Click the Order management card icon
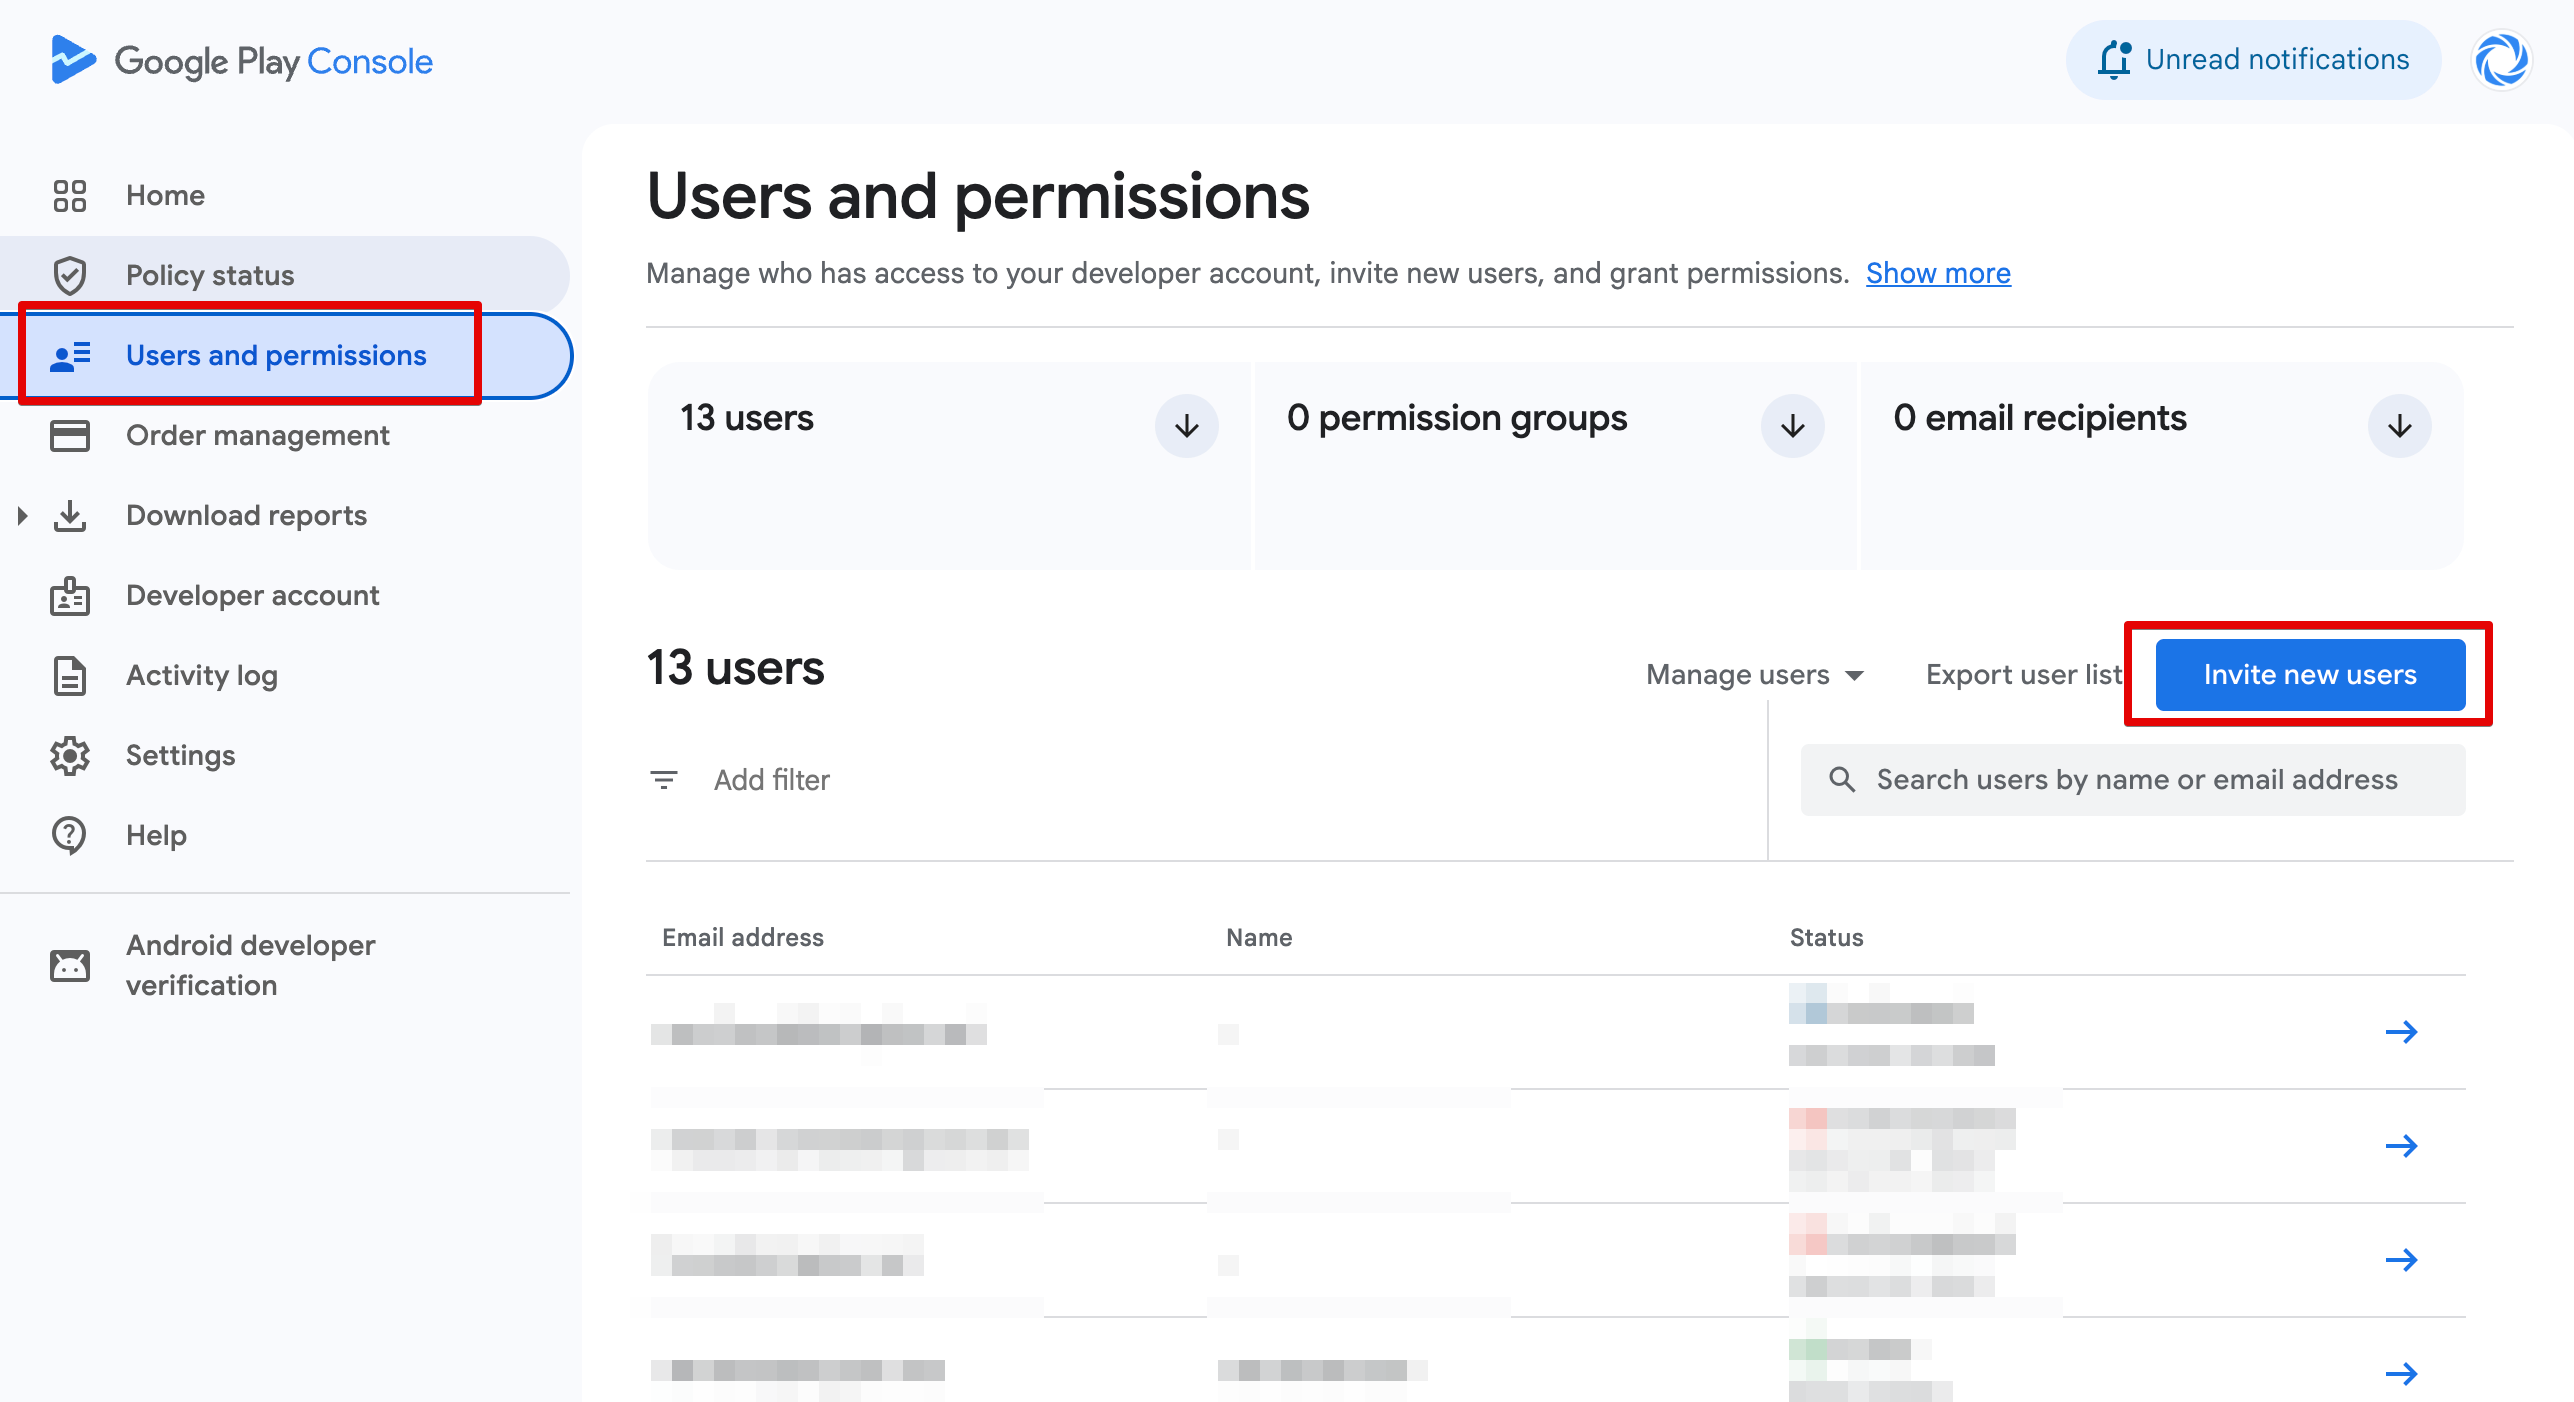This screenshot has width=2574, height=1402. 70,436
